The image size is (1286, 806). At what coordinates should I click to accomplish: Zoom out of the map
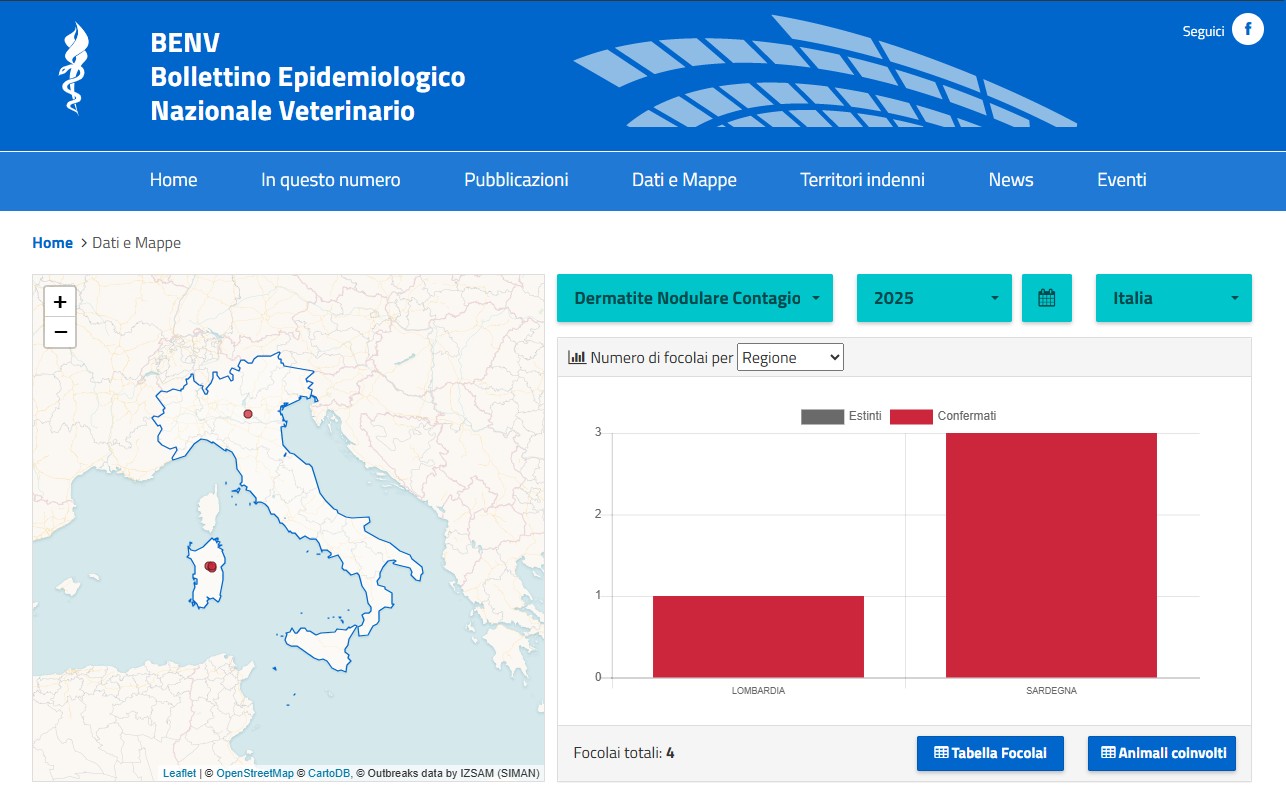[x=60, y=332]
